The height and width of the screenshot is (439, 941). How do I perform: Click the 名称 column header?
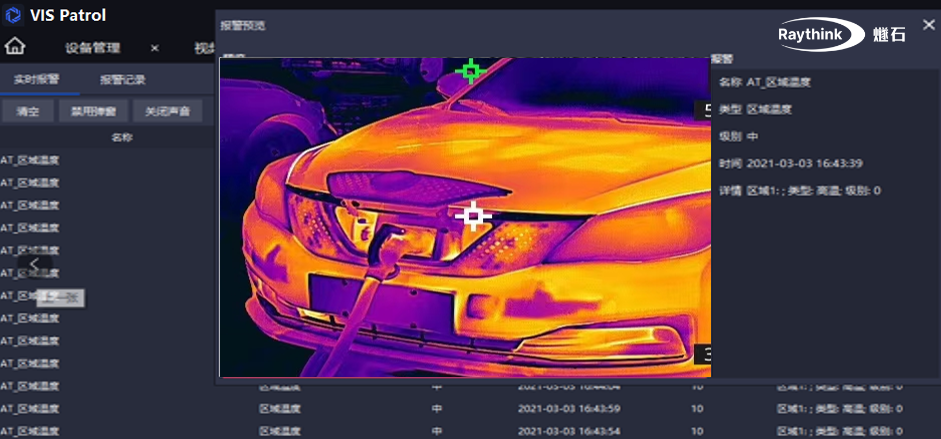(x=121, y=137)
